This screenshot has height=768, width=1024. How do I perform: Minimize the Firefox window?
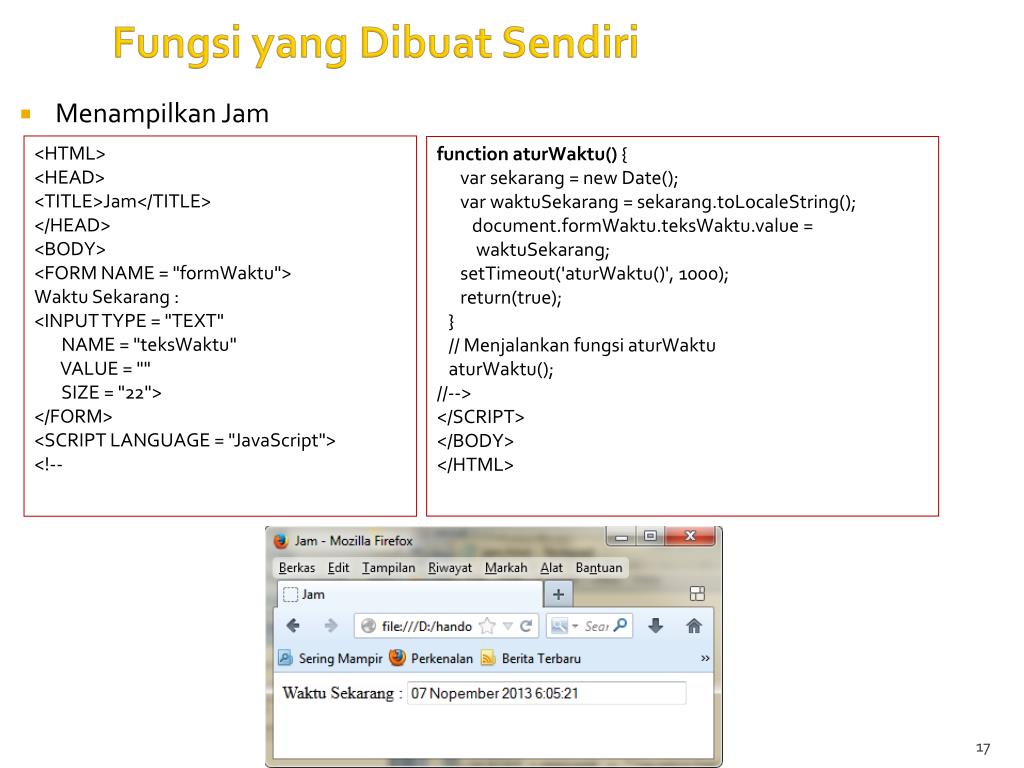[x=621, y=537]
